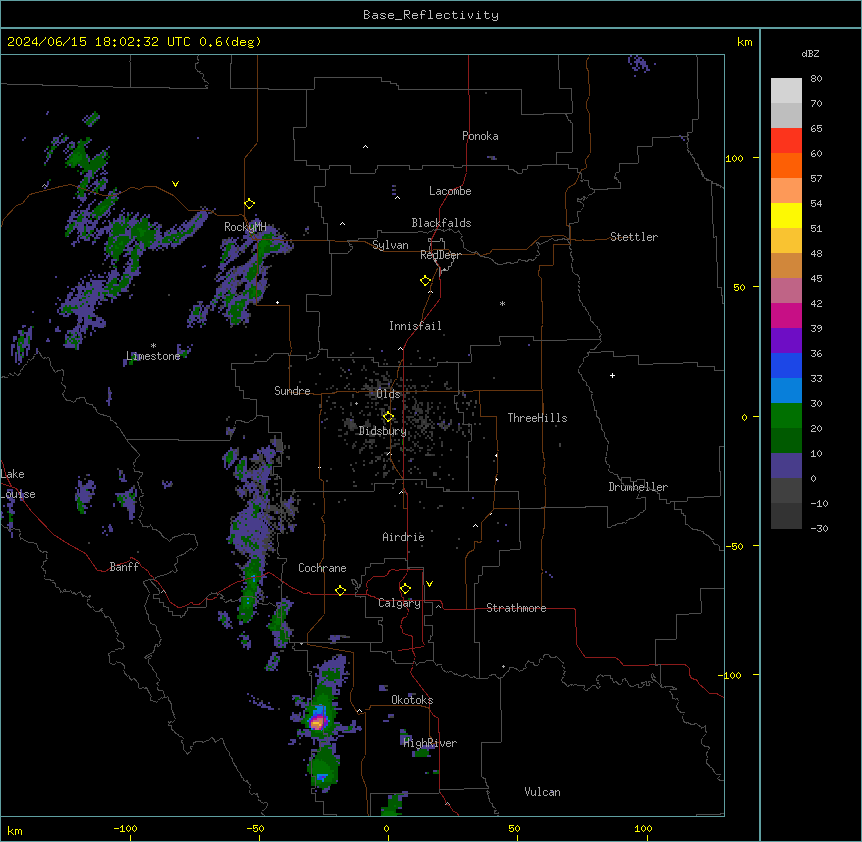
Task: Click the Banff label
Action: click(124, 567)
